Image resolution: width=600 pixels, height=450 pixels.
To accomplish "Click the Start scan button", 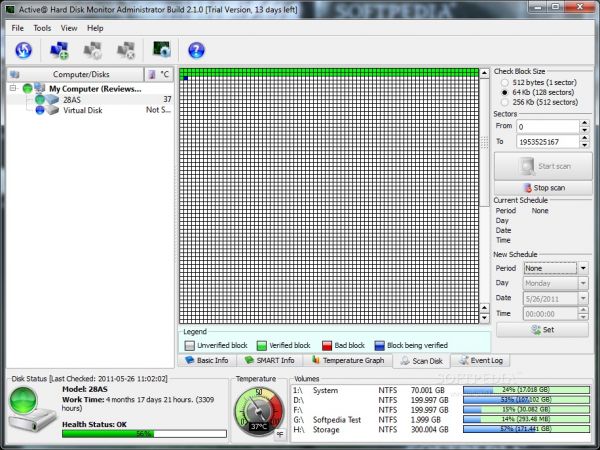I will [x=543, y=166].
